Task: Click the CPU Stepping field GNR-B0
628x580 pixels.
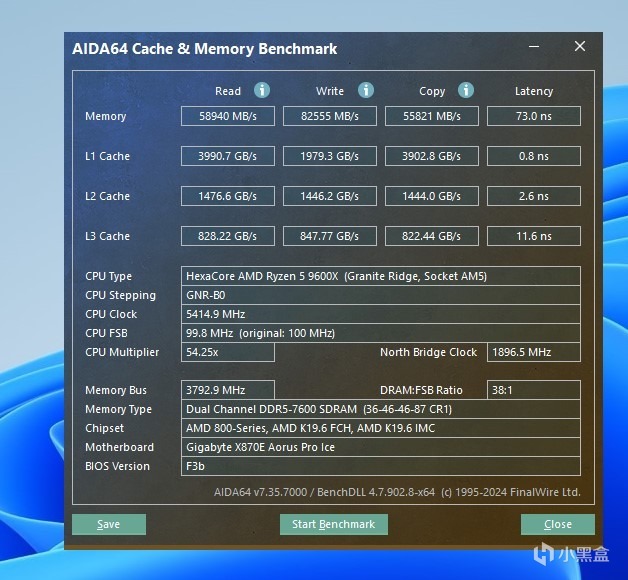Action: pyautogui.click(x=381, y=295)
